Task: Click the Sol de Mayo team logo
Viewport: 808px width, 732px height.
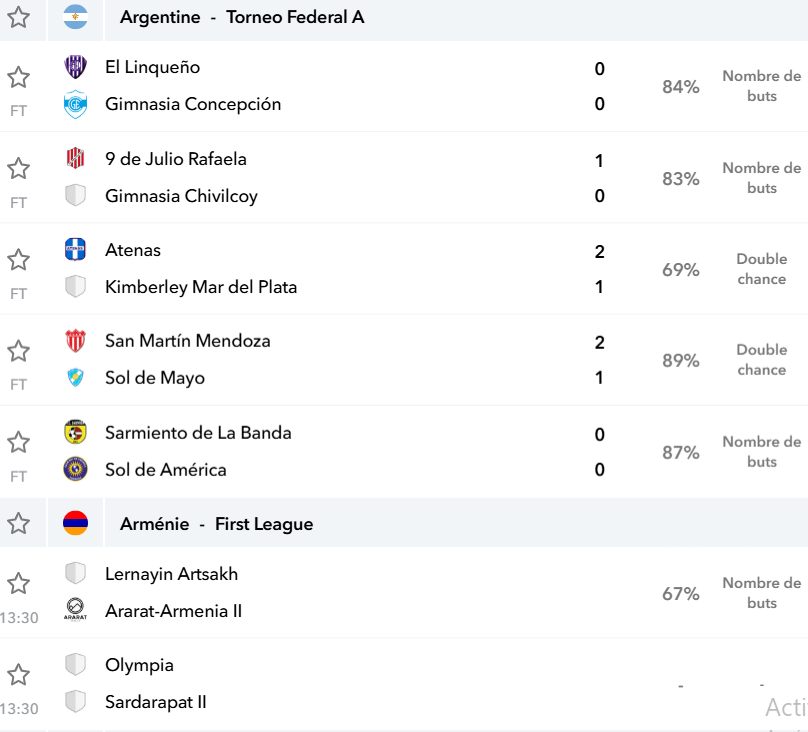Action: 75,378
